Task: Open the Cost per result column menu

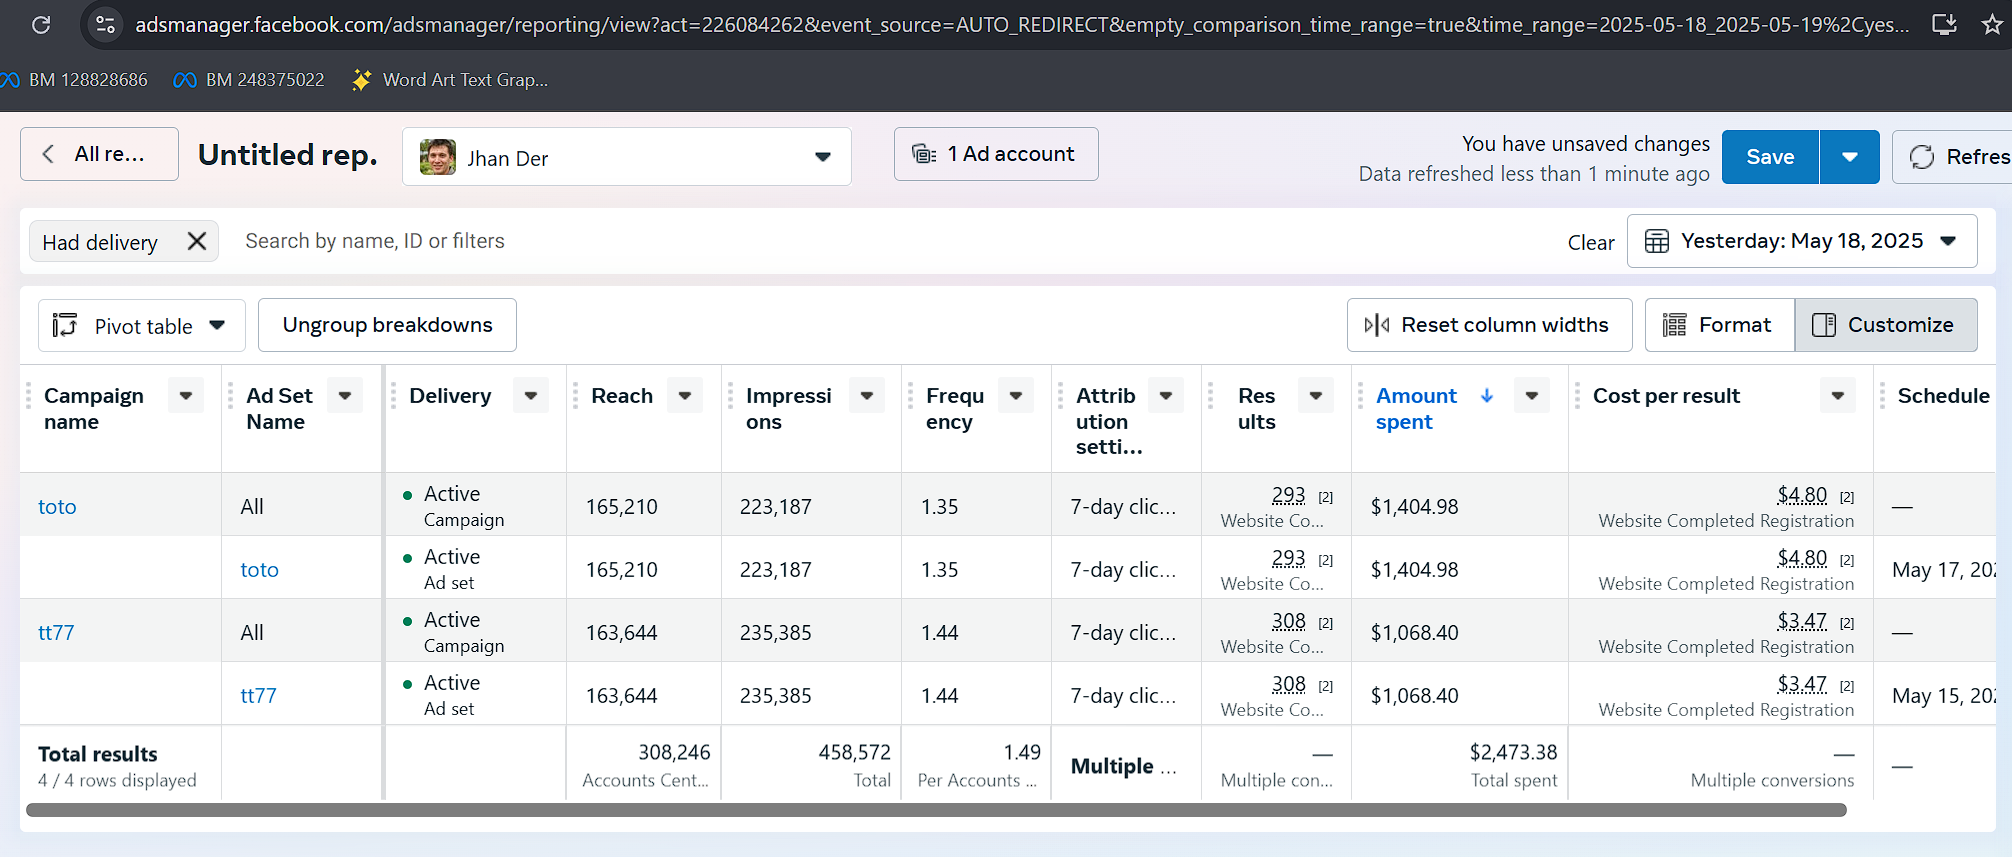Action: (1838, 396)
